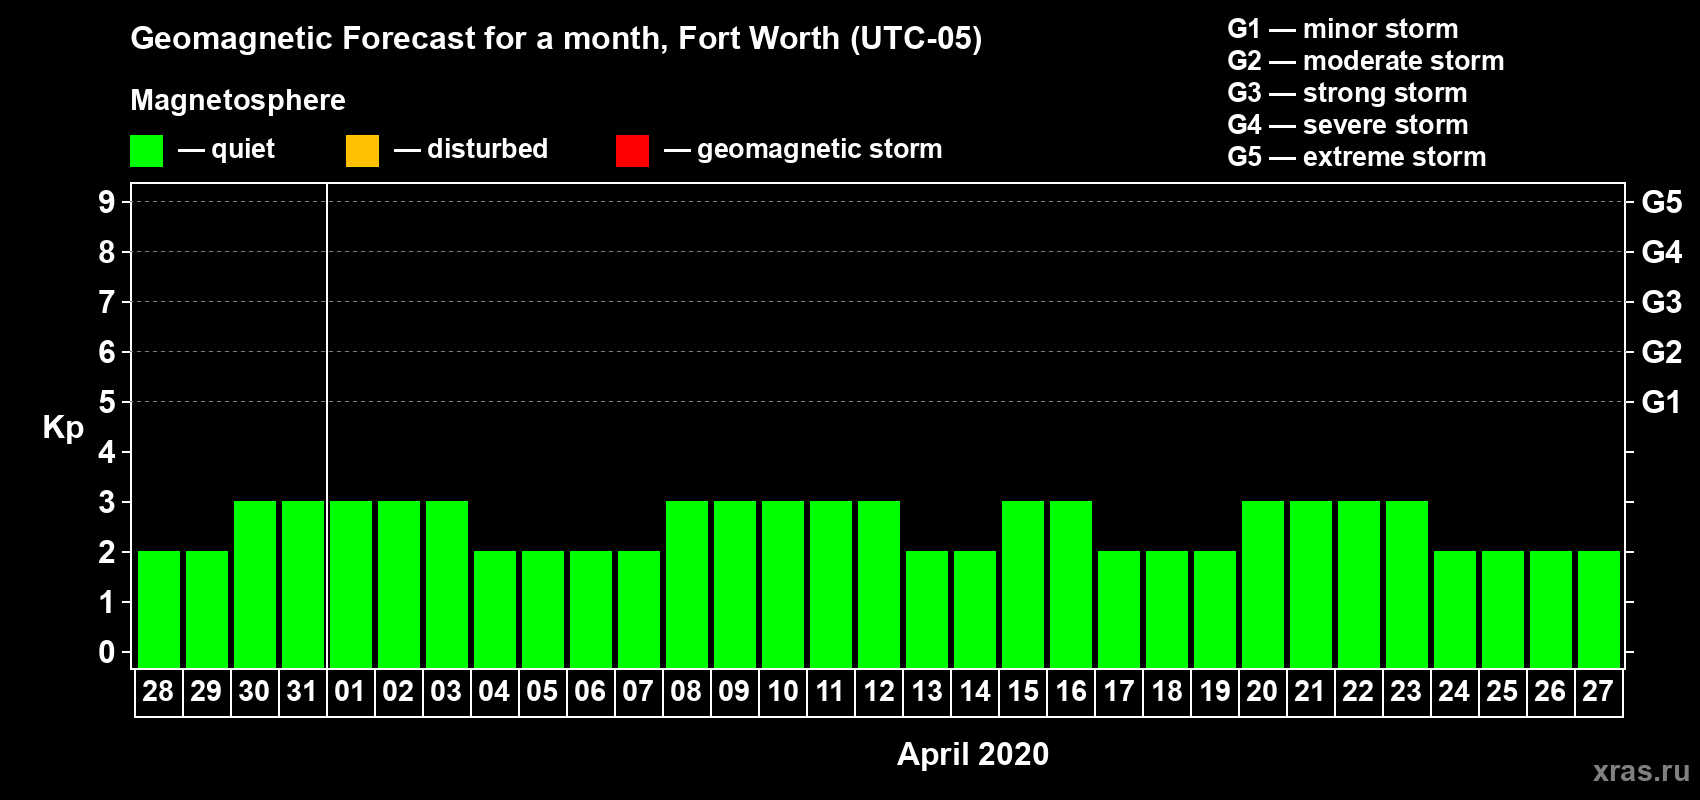Click the 'G1 — minor storm' legend line
Image resolution: width=1700 pixels, height=800 pixels.
[1343, 29]
